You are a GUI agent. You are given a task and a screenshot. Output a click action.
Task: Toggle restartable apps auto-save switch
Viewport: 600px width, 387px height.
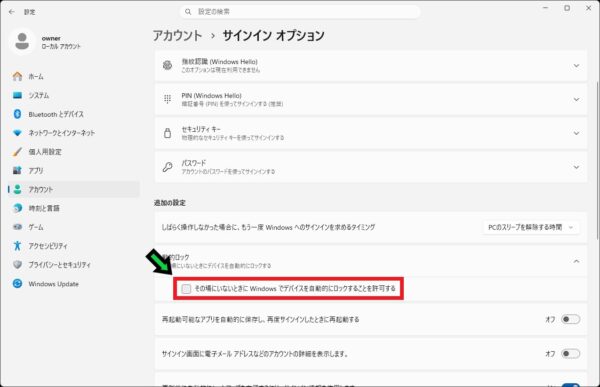[571, 319]
